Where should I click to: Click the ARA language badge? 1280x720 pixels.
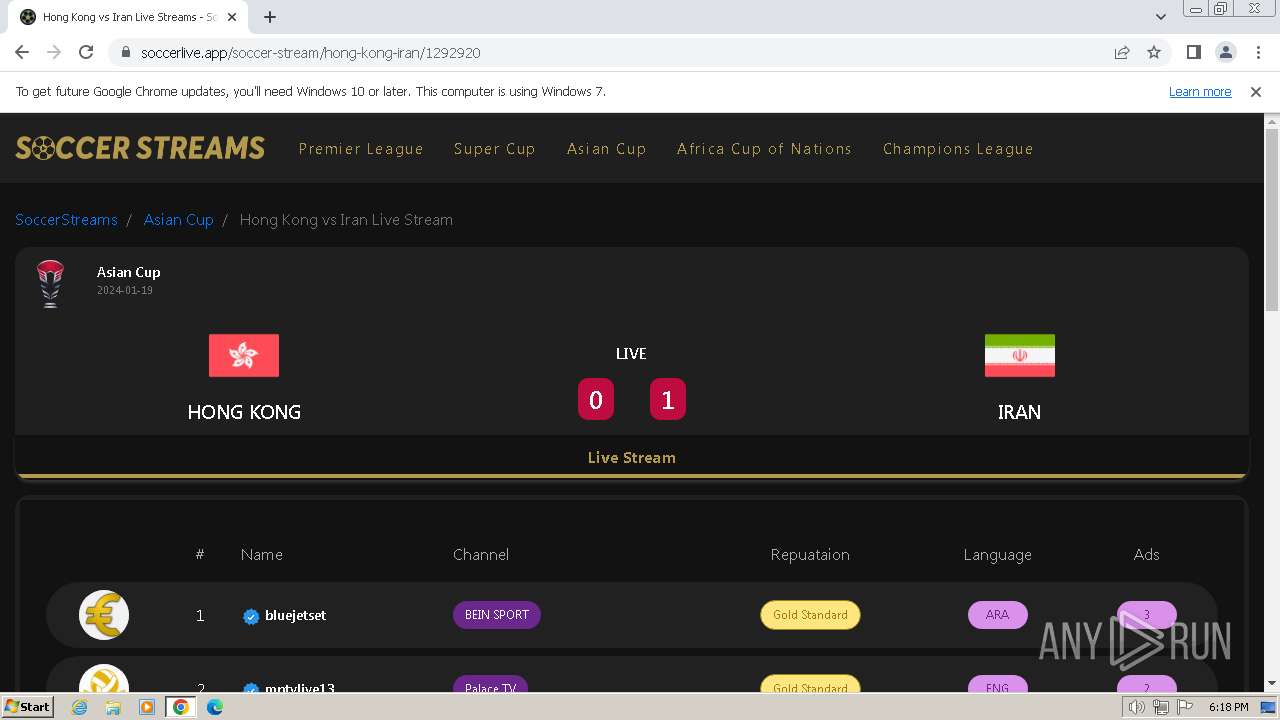[997, 615]
